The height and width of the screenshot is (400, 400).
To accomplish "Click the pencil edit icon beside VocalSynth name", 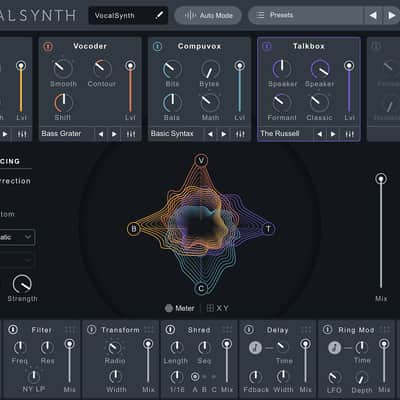I will click(160, 15).
